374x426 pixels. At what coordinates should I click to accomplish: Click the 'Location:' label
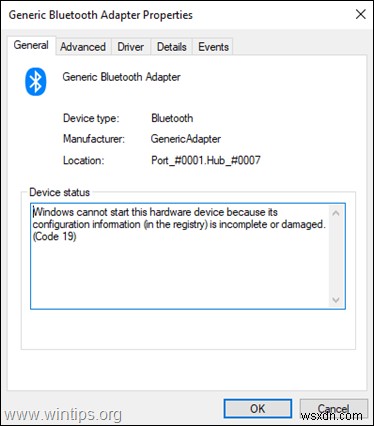[x=84, y=160]
